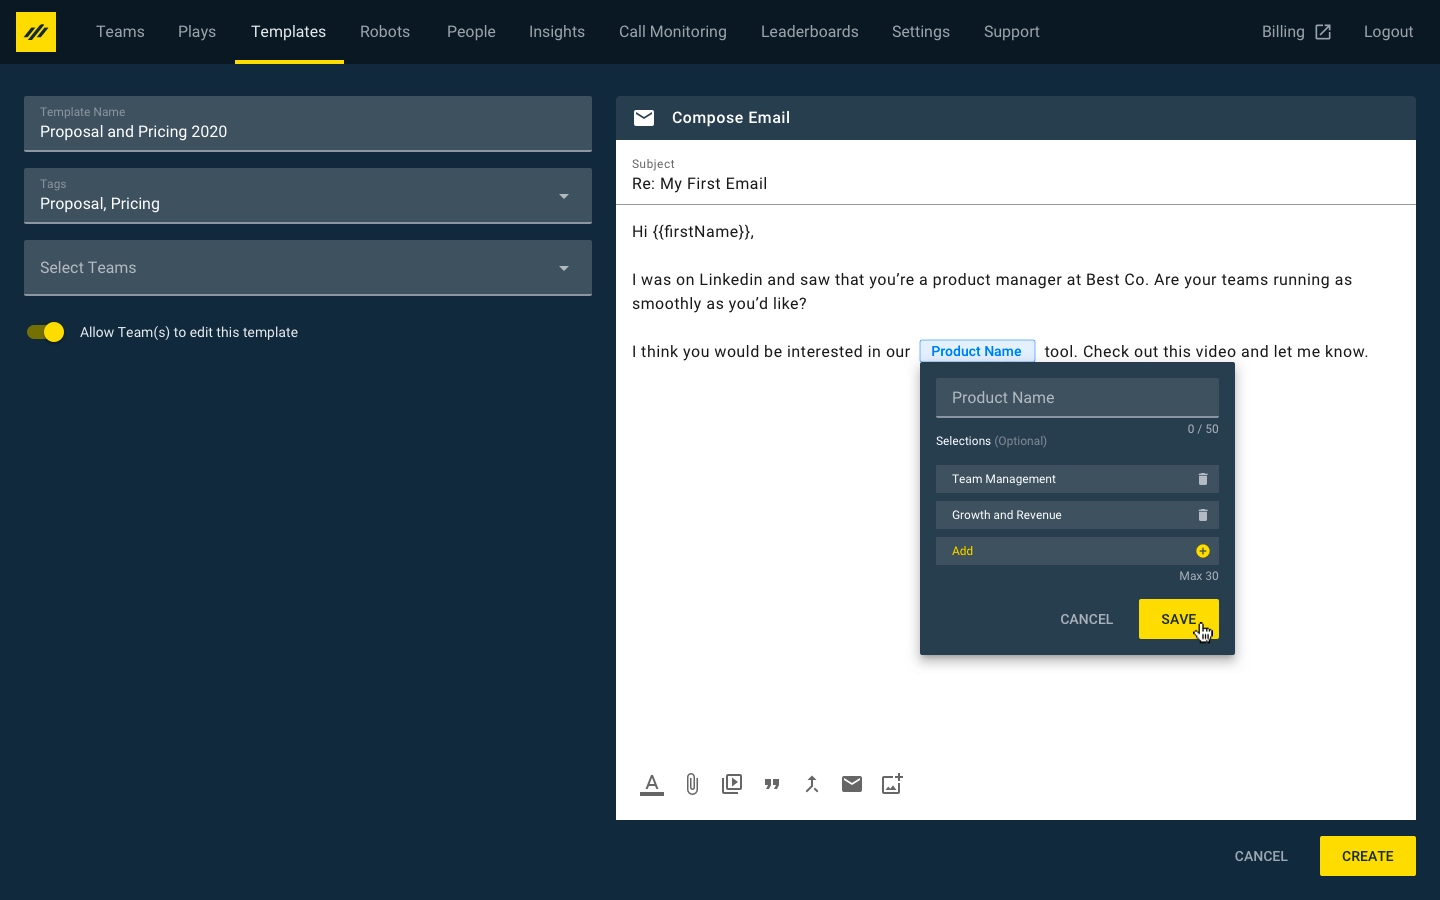The image size is (1440, 900).
Task: Toggle Allow Teams to edit this template
Action: coord(45,332)
